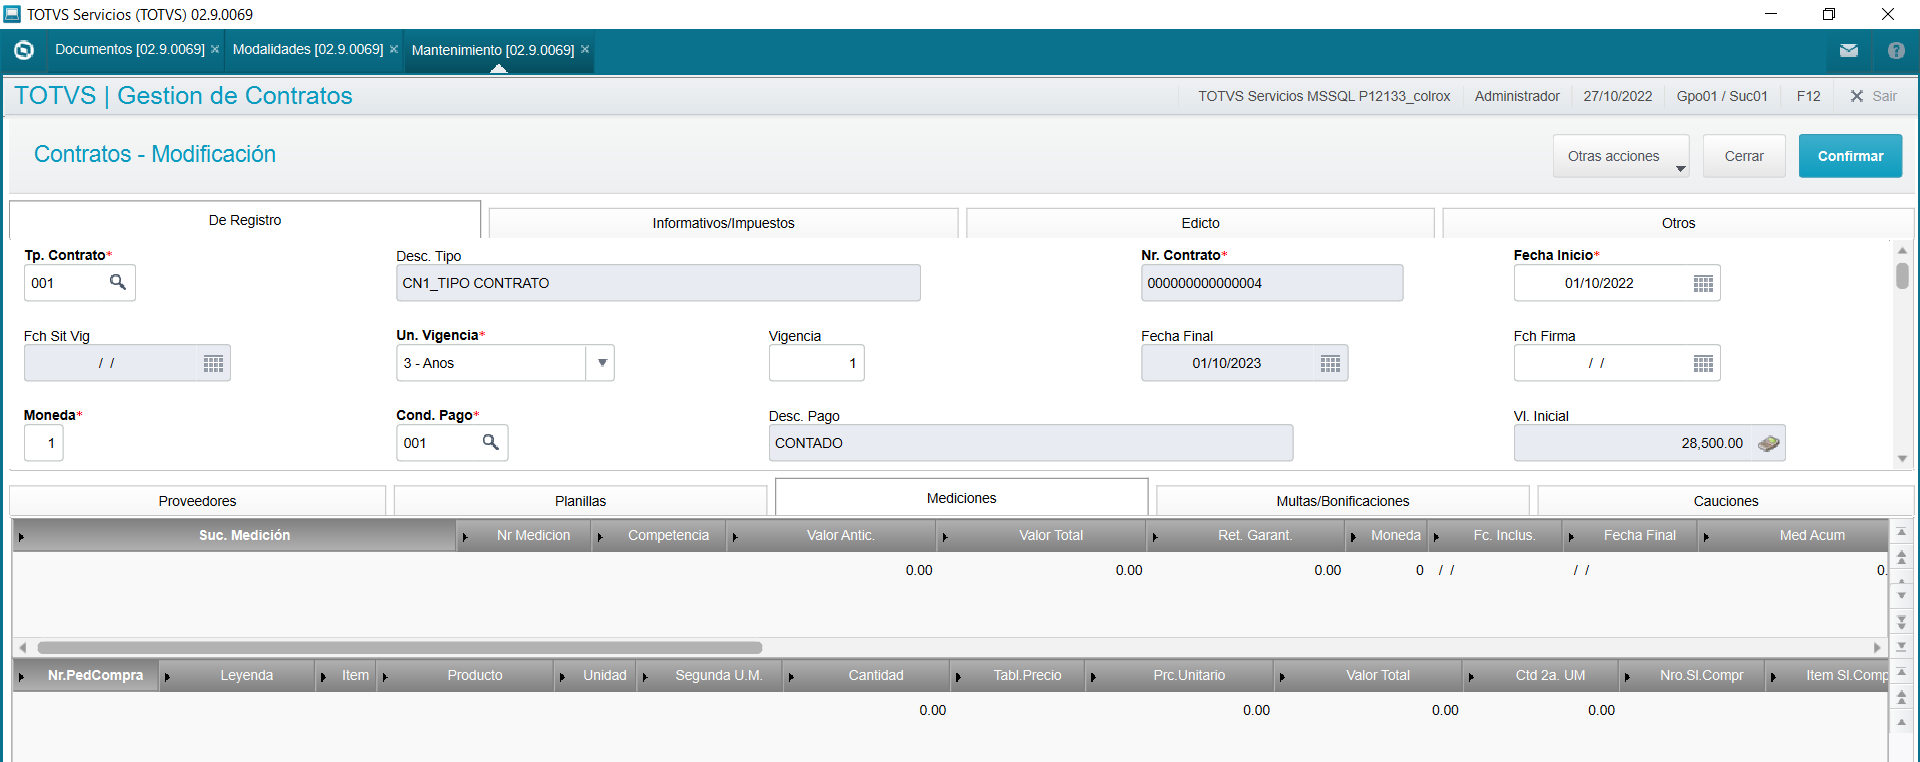Click the form vertical scrollbar down arrow
1920x762 pixels.
click(1902, 459)
